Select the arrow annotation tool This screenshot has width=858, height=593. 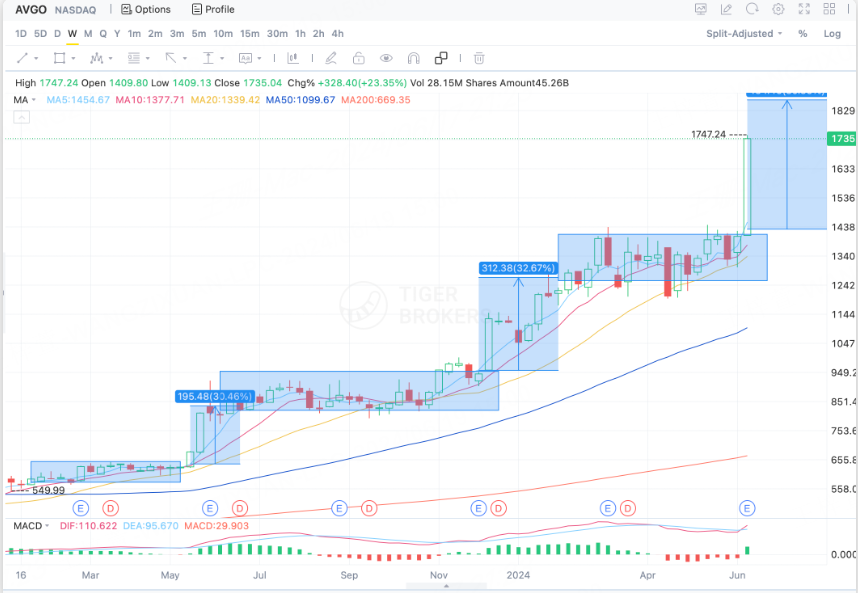coord(171,58)
